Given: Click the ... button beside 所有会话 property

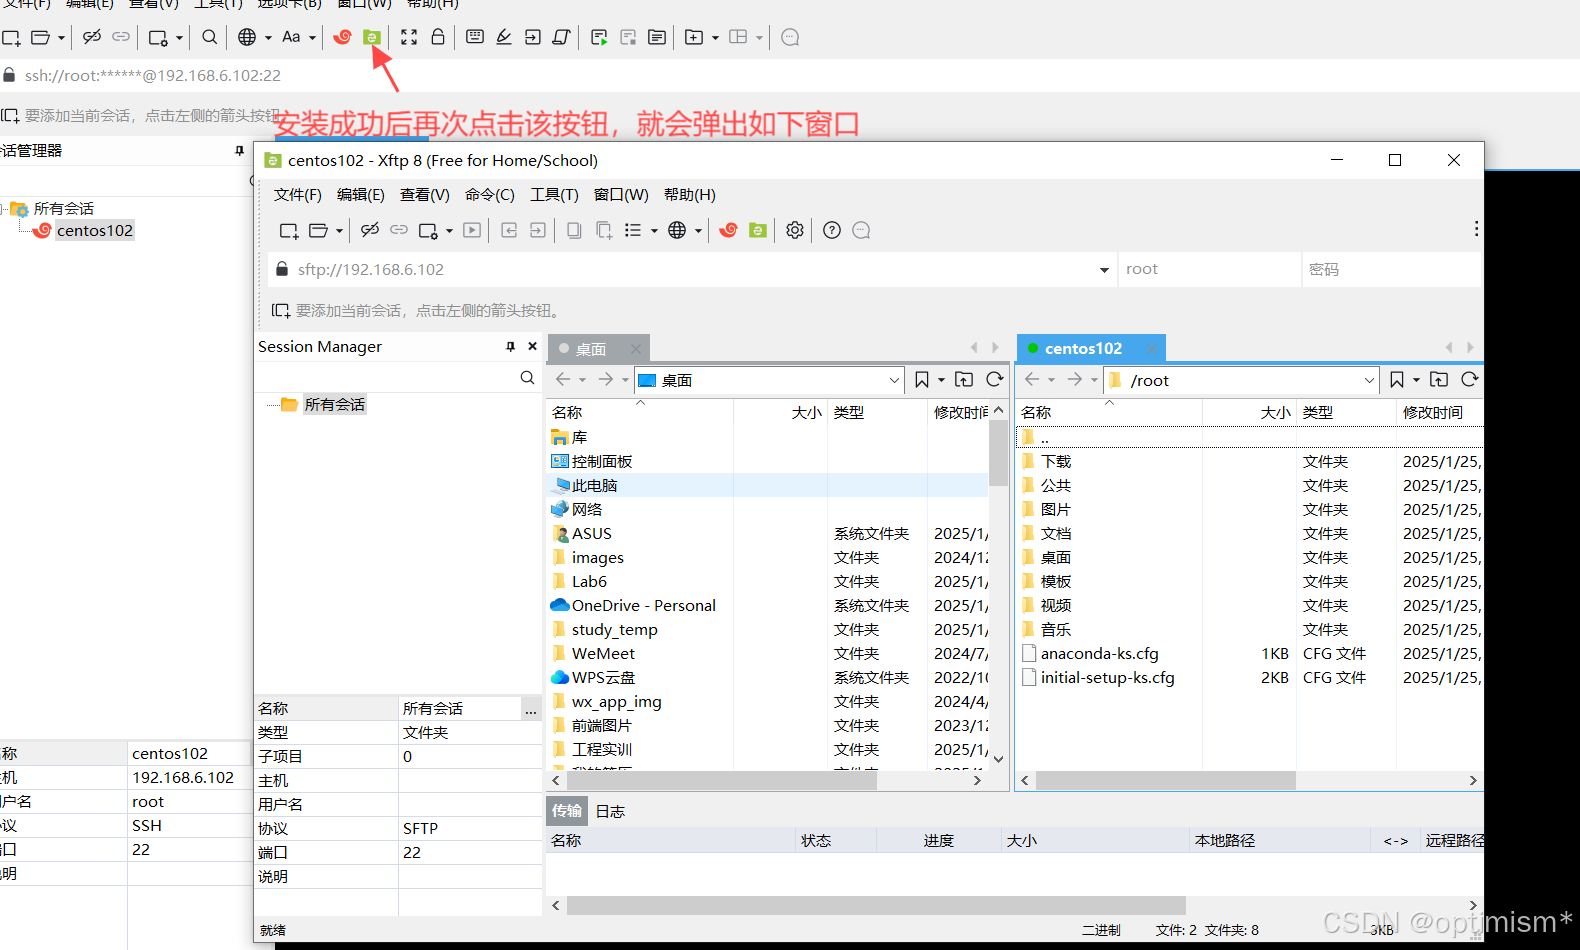Looking at the screenshot, I should pos(530,709).
